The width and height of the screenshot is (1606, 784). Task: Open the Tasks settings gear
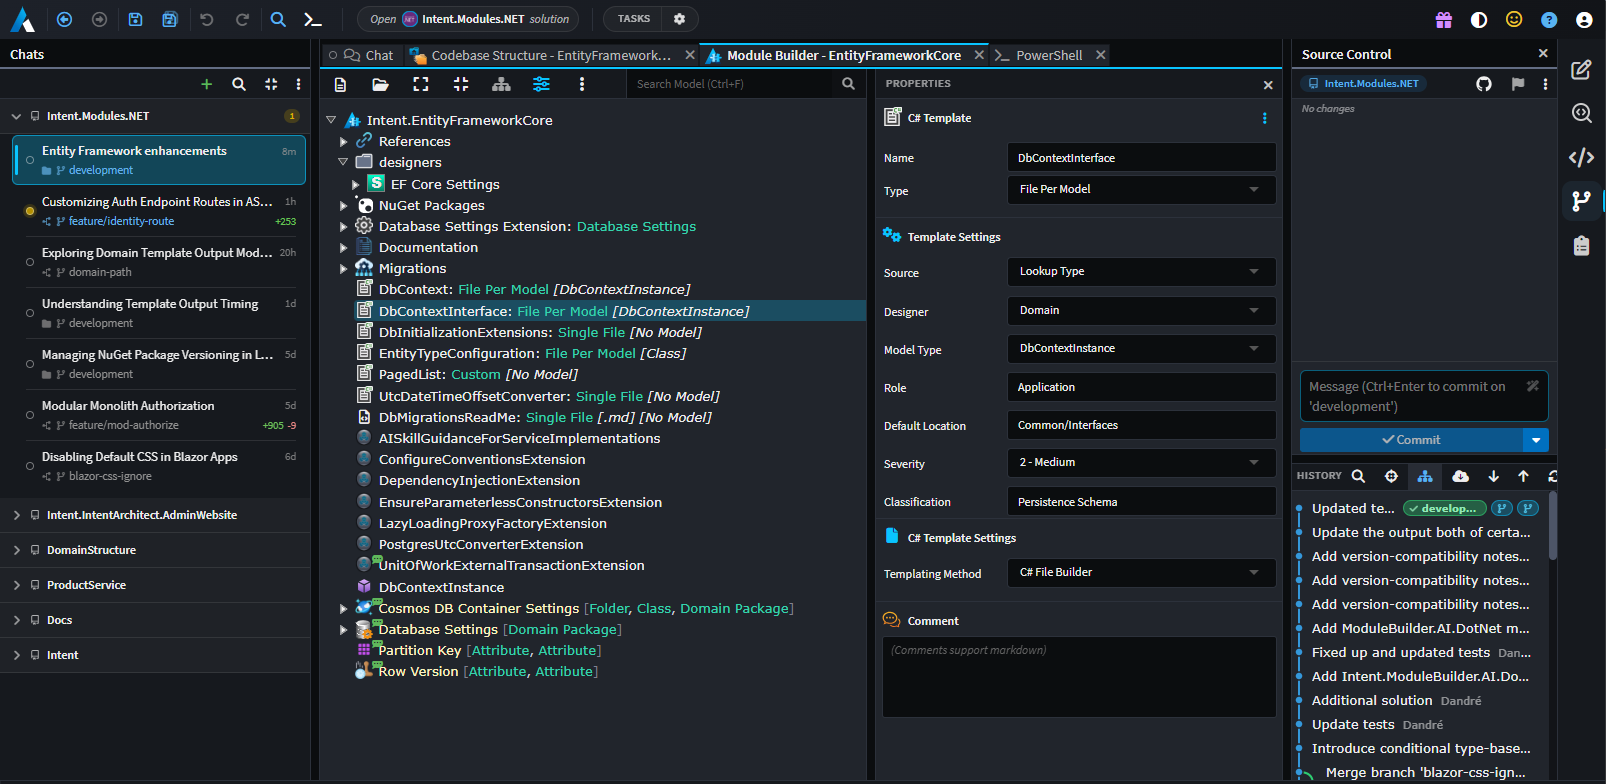click(x=680, y=19)
